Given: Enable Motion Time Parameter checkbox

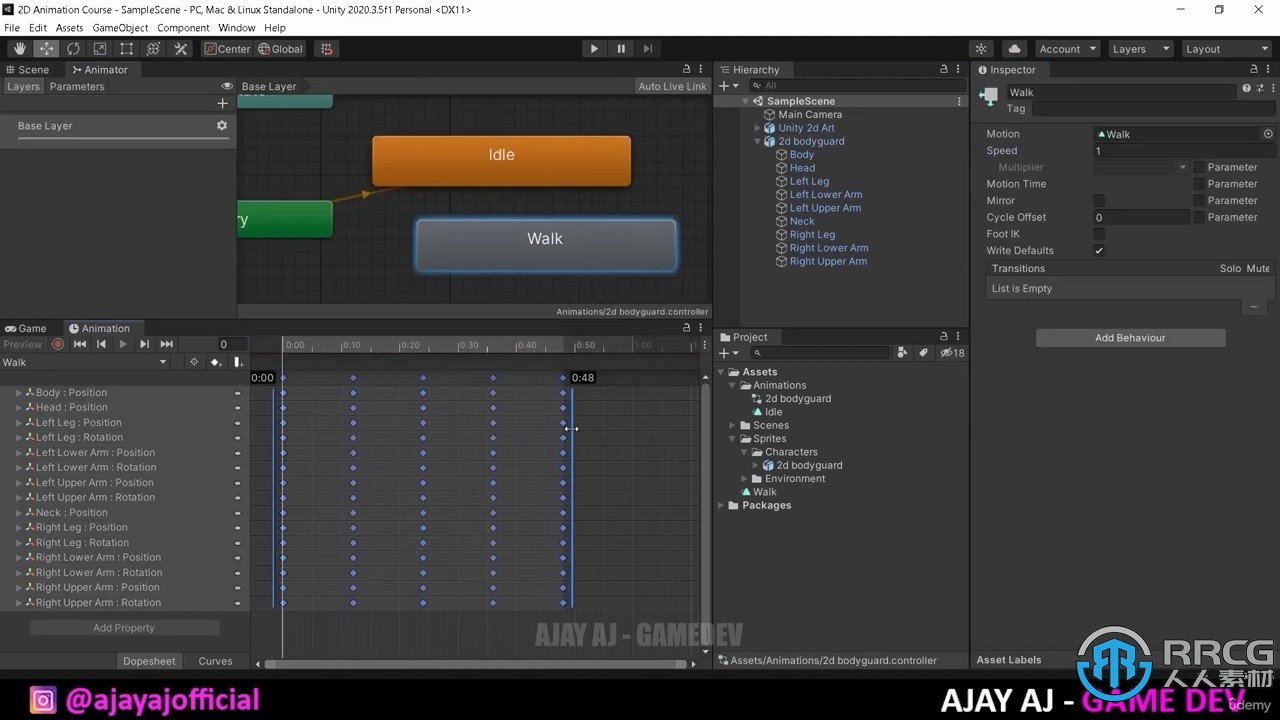Looking at the screenshot, I should point(1199,184).
